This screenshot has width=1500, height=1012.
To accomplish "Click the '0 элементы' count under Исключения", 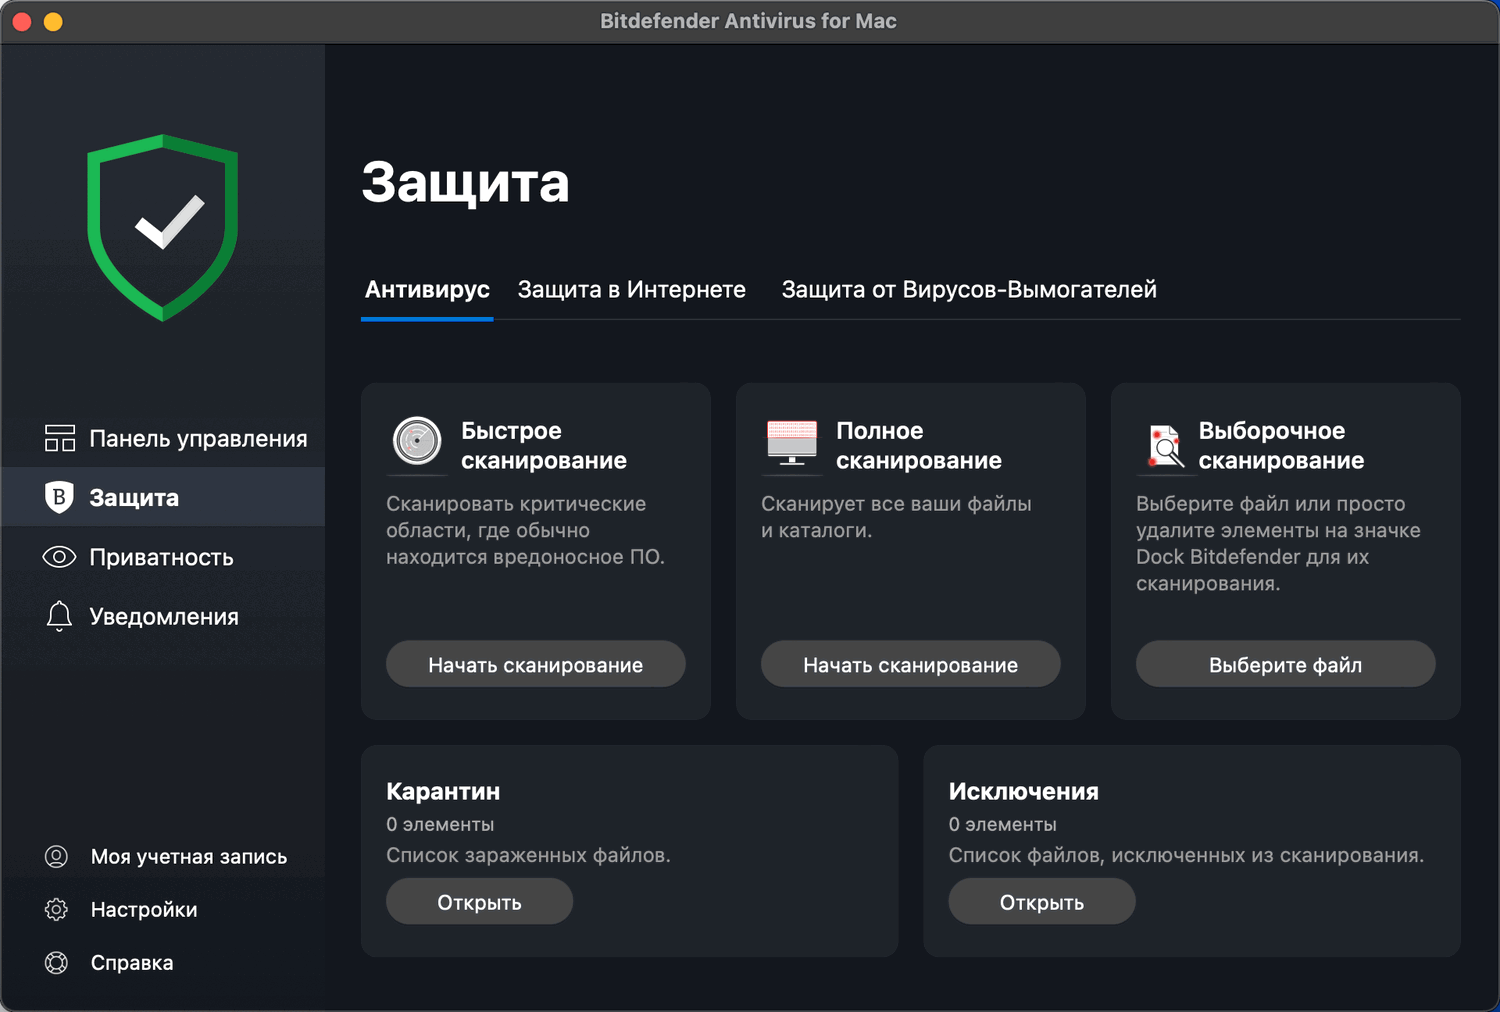I will click(1003, 824).
